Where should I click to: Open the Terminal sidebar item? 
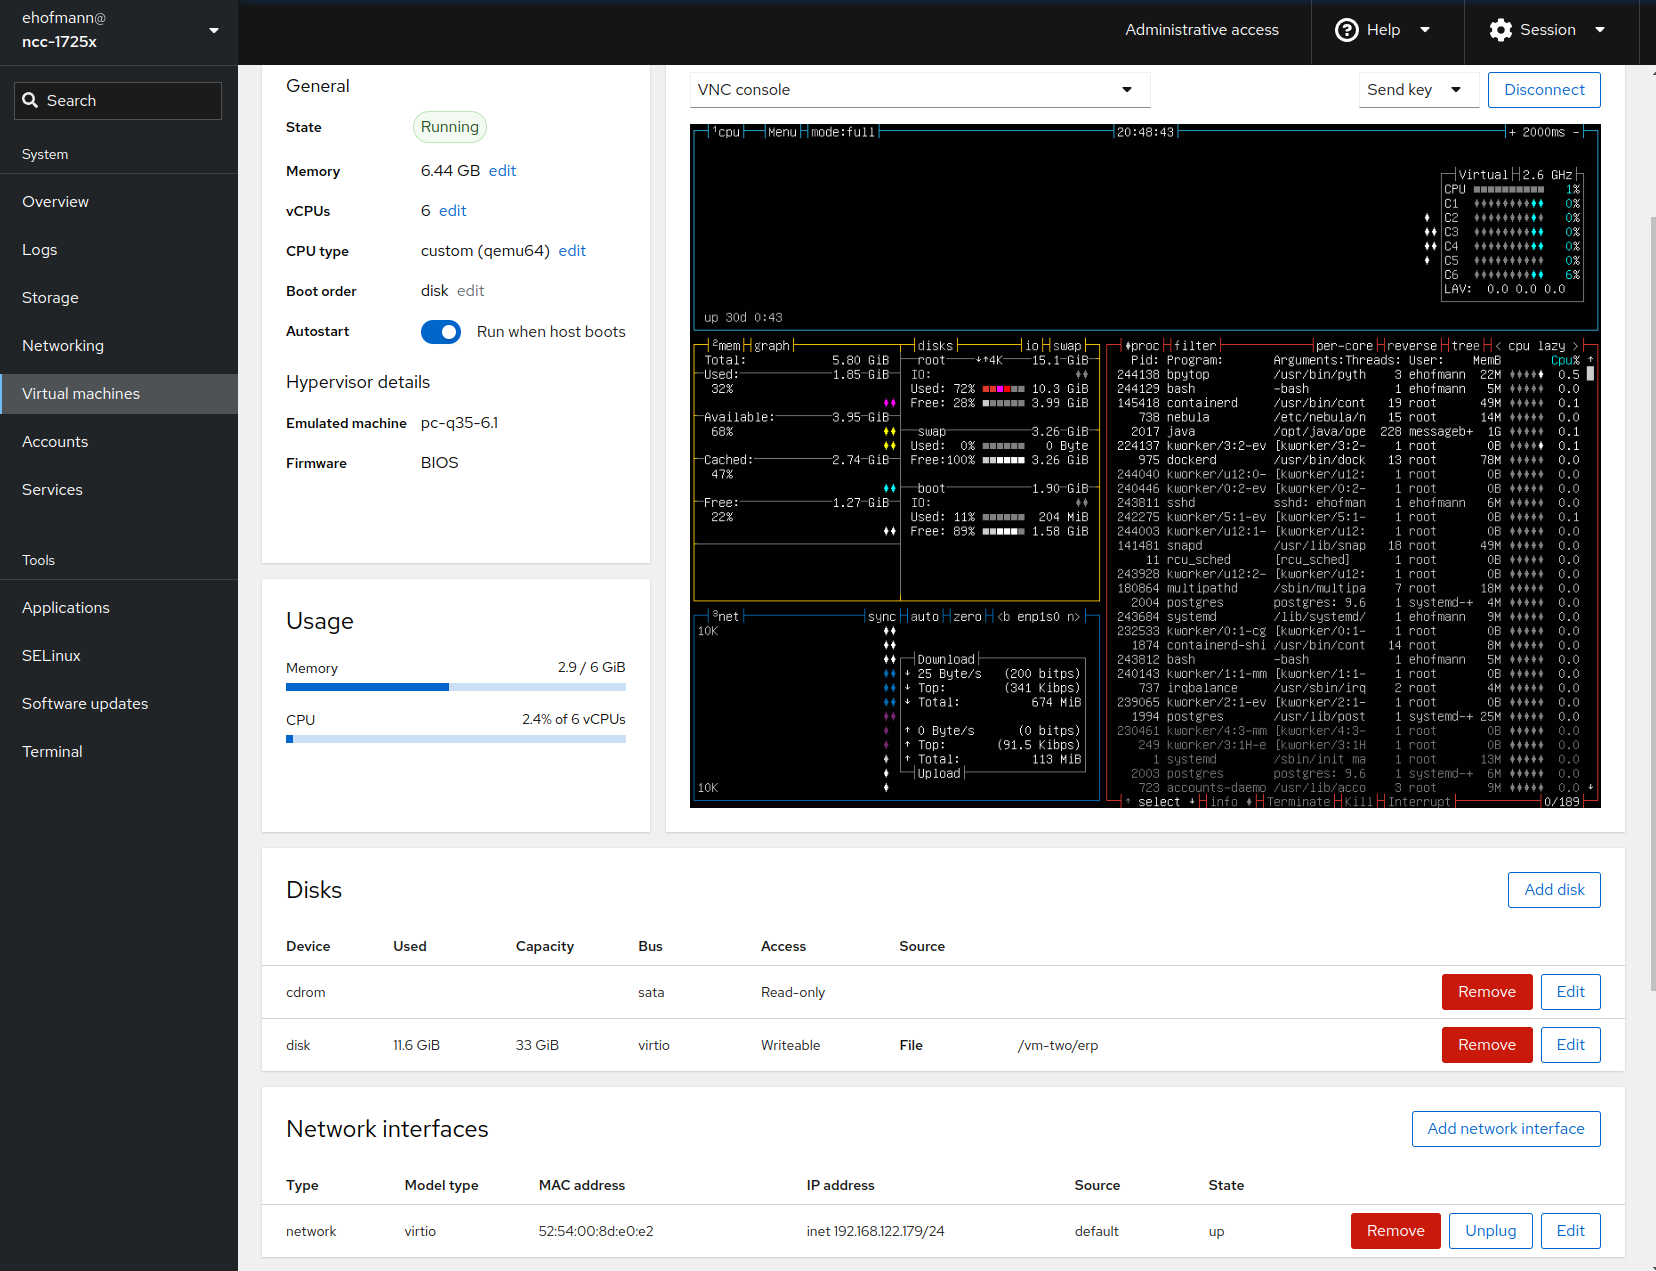(x=52, y=752)
